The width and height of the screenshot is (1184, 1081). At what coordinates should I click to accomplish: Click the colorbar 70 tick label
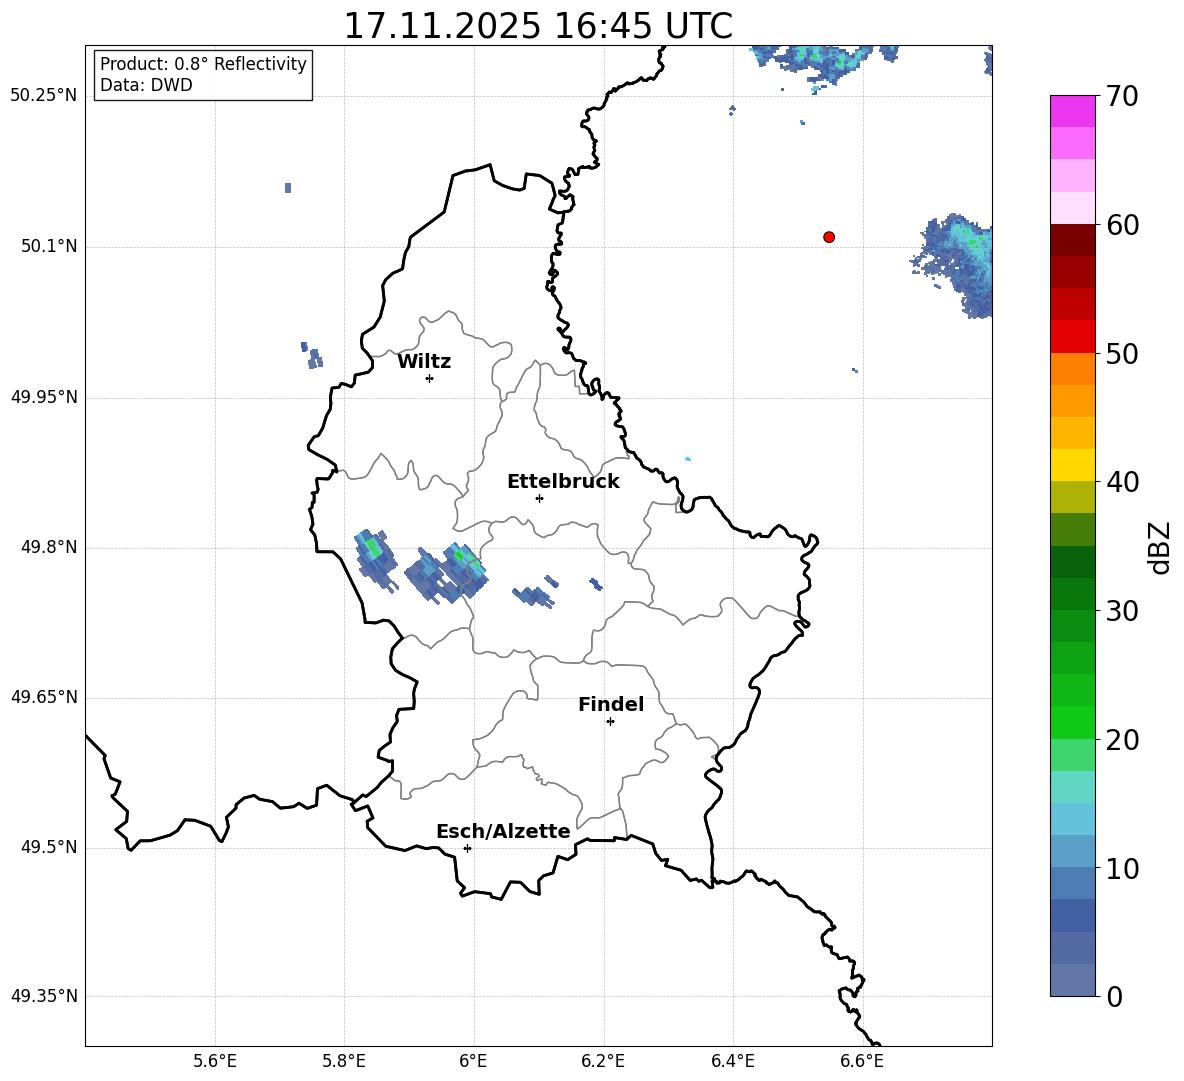click(x=1123, y=96)
